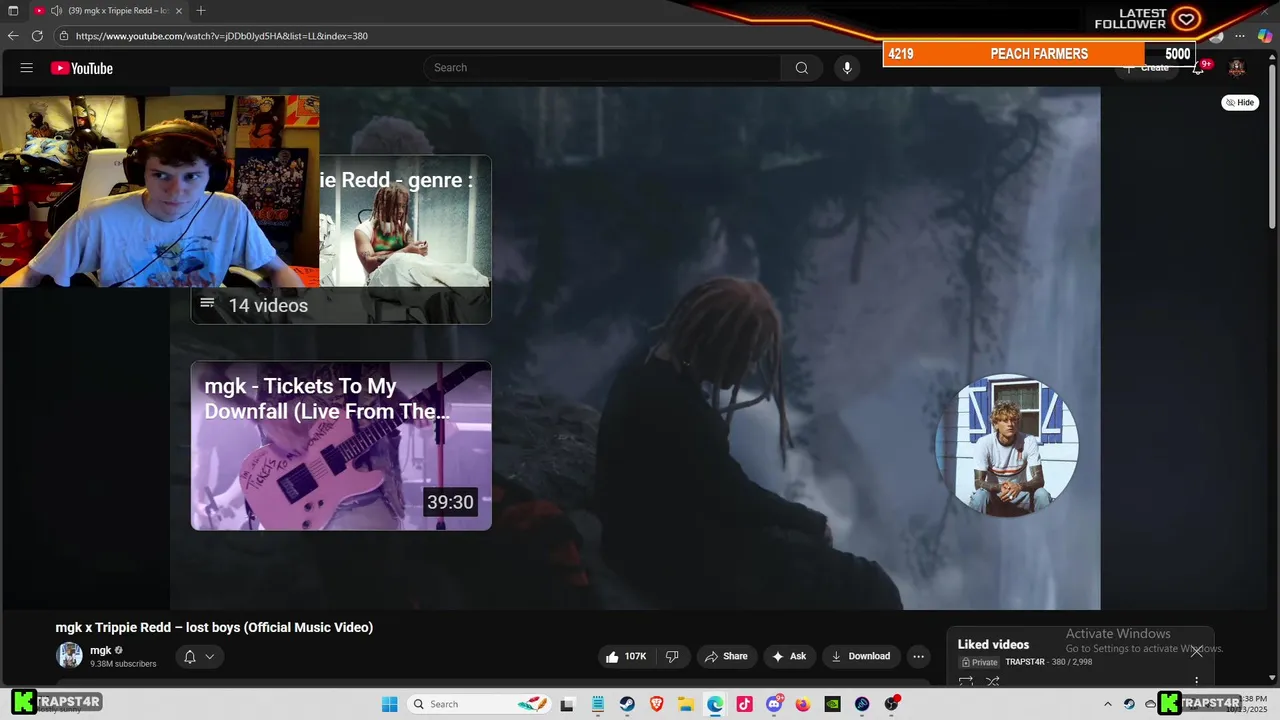This screenshot has height=720, width=1280.
Task: Open TRAPST4R playlist owner link
Action: (x=1025, y=662)
